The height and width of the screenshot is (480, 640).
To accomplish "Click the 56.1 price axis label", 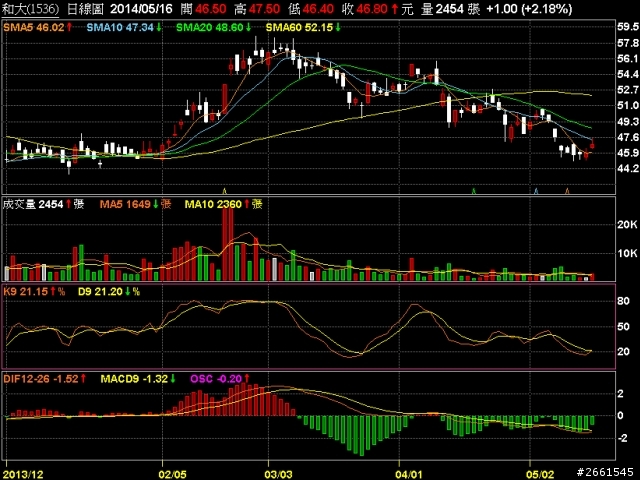I will (628, 59).
